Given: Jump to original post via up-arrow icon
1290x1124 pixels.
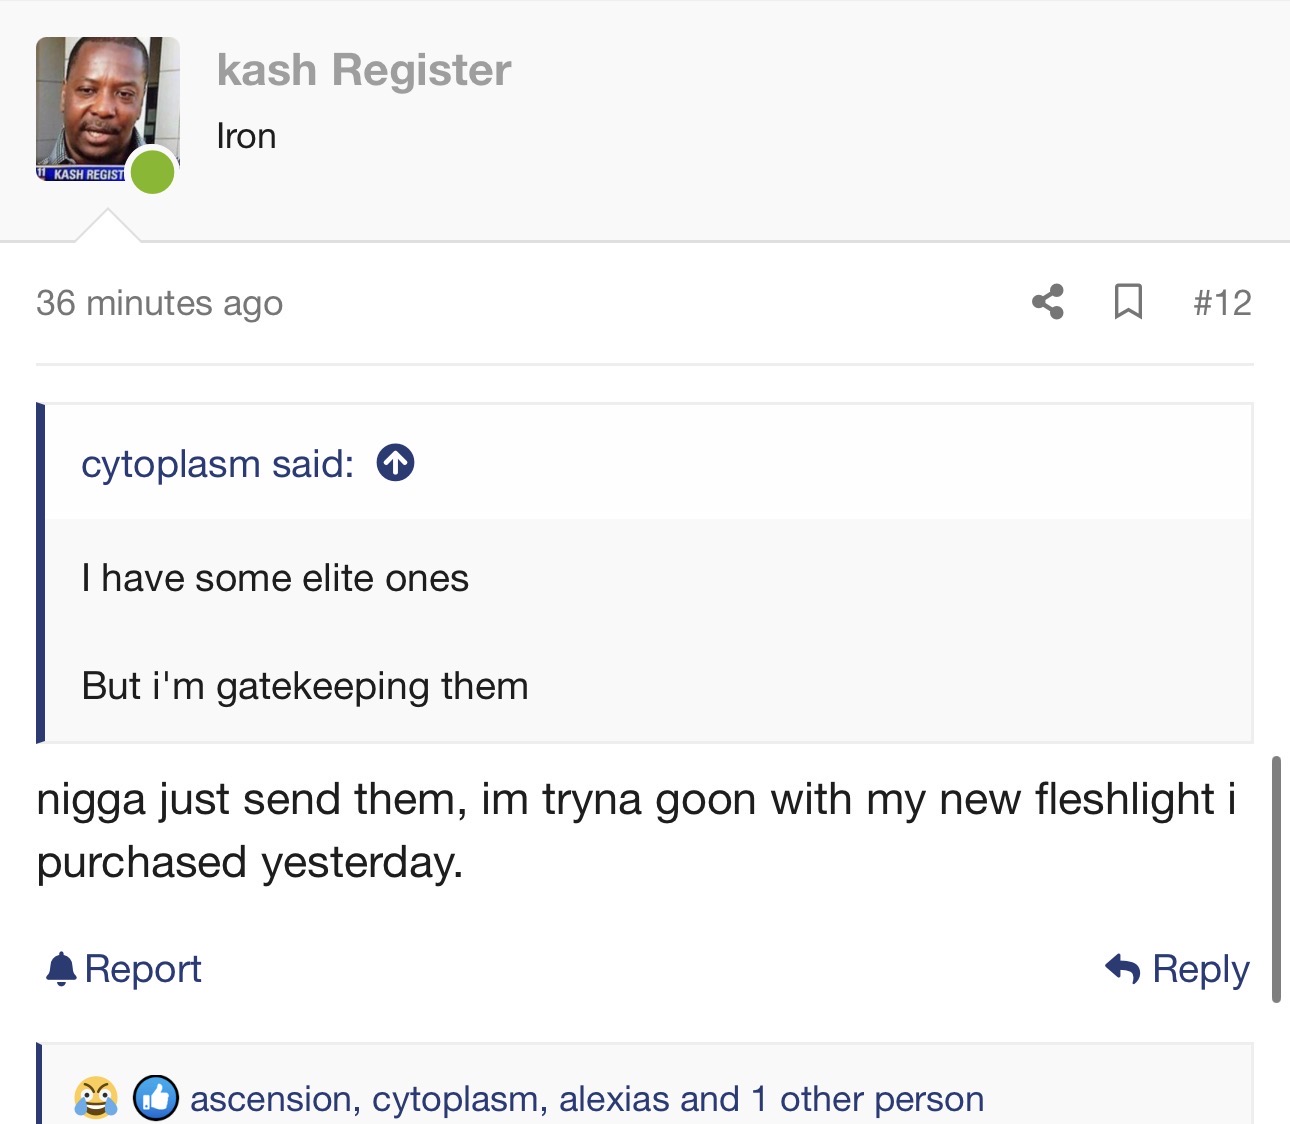Looking at the screenshot, I should 395,463.
